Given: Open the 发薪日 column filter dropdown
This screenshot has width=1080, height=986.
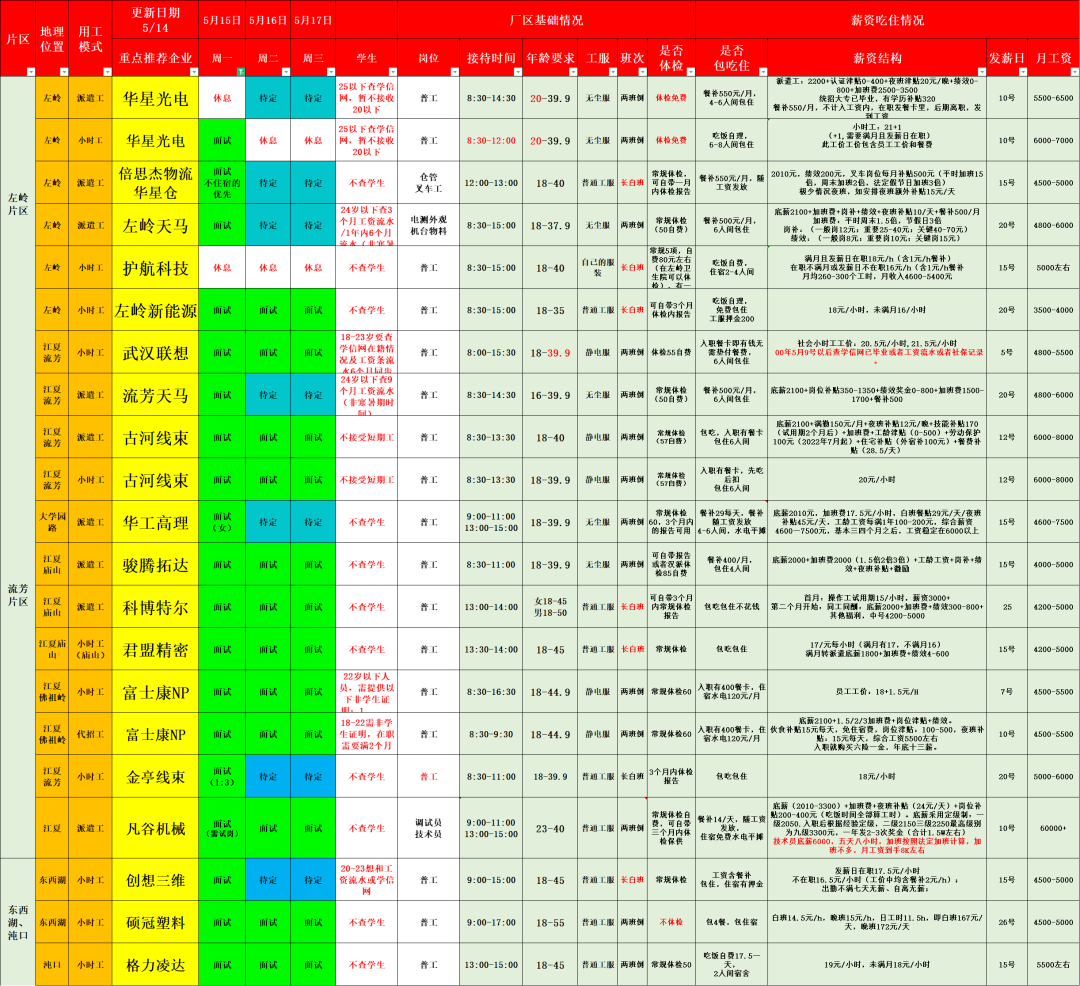Looking at the screenshot, I should (x=1023, y=72).
